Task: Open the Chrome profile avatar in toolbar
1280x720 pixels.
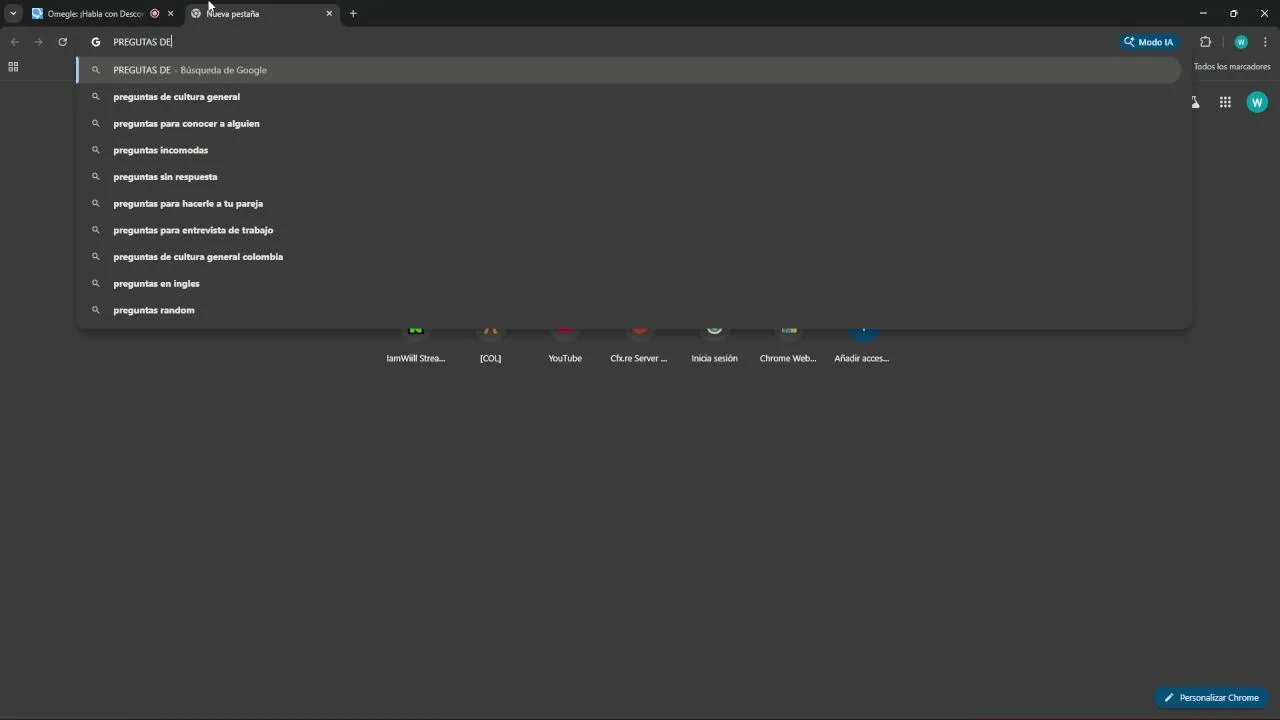Action: (x=1241, y=42)
